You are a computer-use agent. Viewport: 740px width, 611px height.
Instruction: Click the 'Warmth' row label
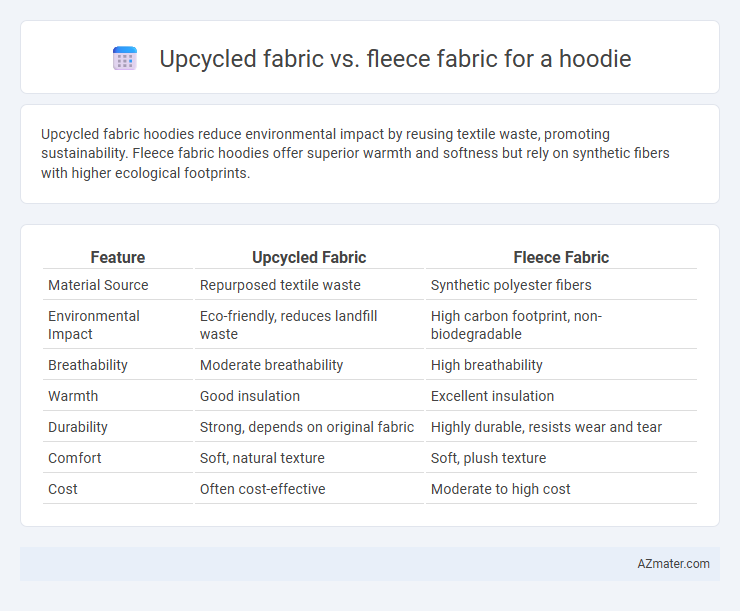coord(73,396)
